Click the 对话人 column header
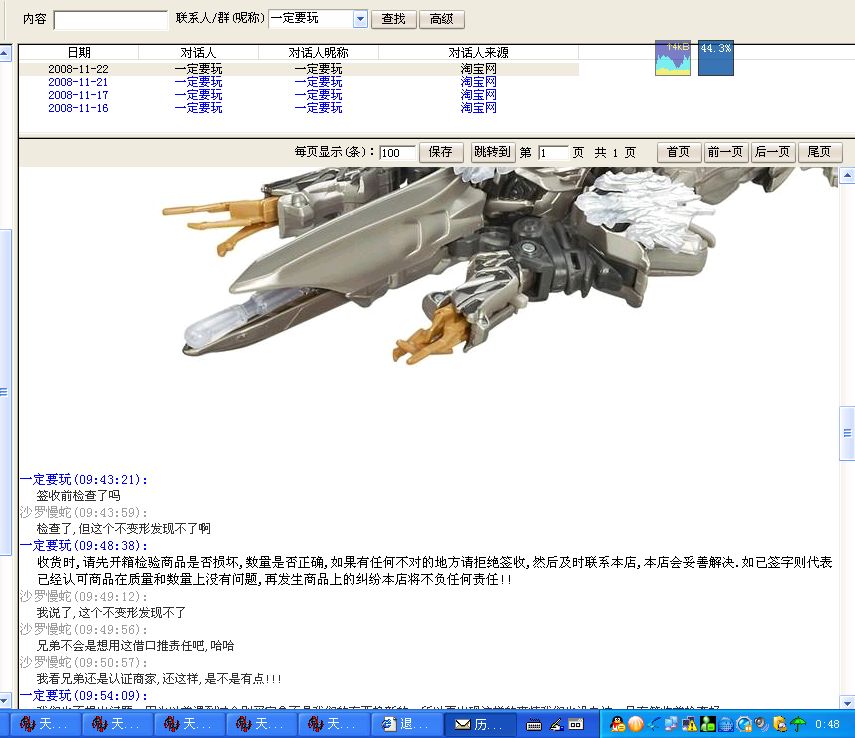The width and height of the screenshot is (855, 738). tap(198, 52)
